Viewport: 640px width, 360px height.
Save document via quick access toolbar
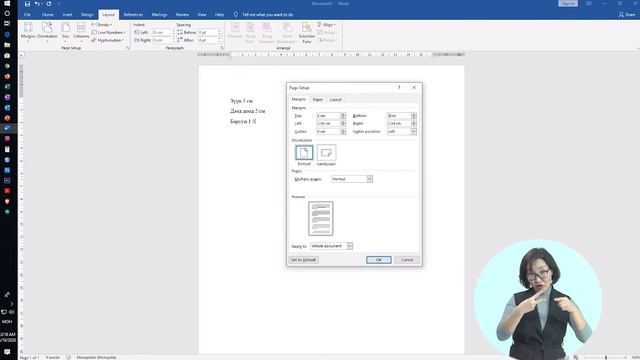coord(27,4)
